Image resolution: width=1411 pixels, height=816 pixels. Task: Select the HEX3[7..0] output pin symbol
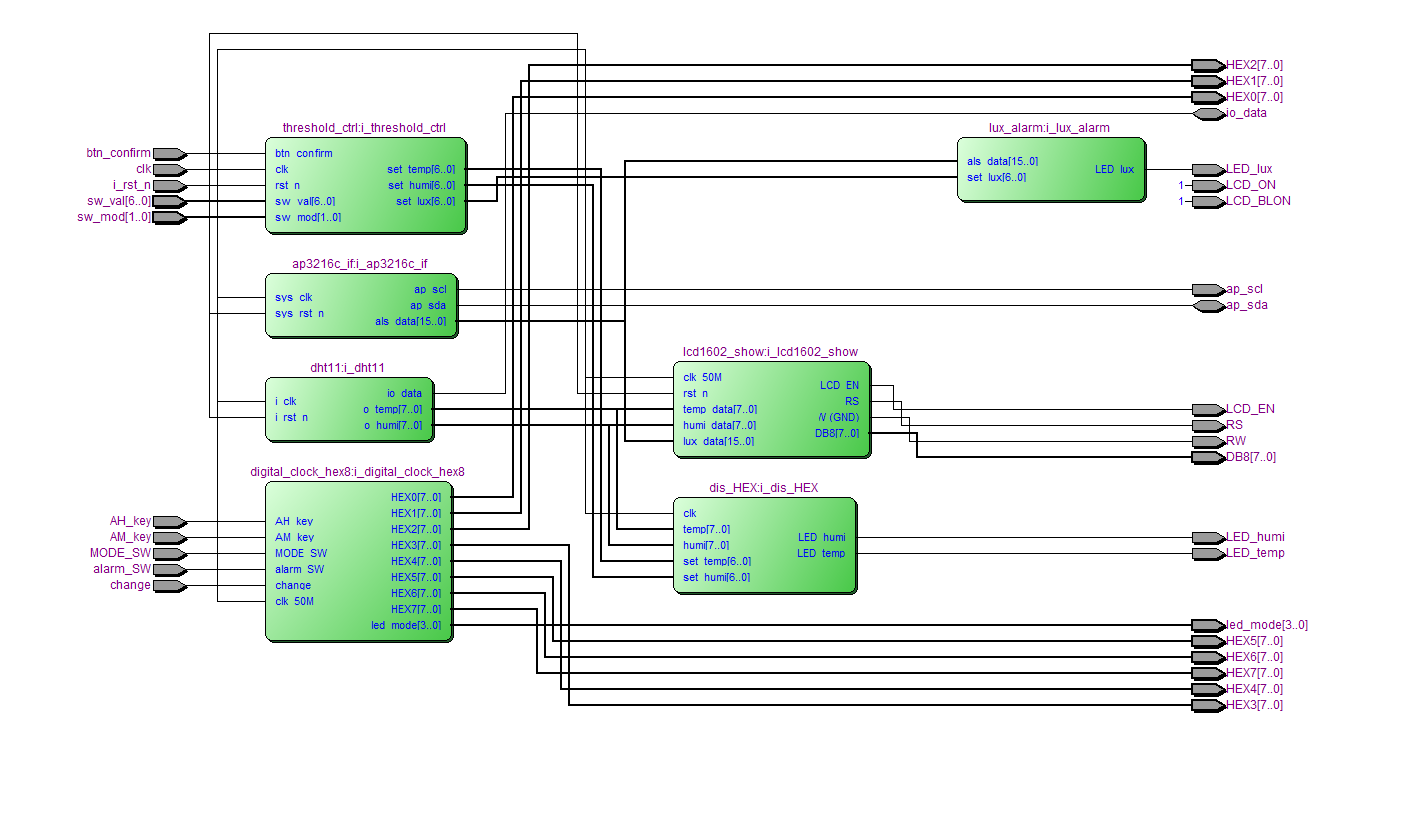(1209, 706)
